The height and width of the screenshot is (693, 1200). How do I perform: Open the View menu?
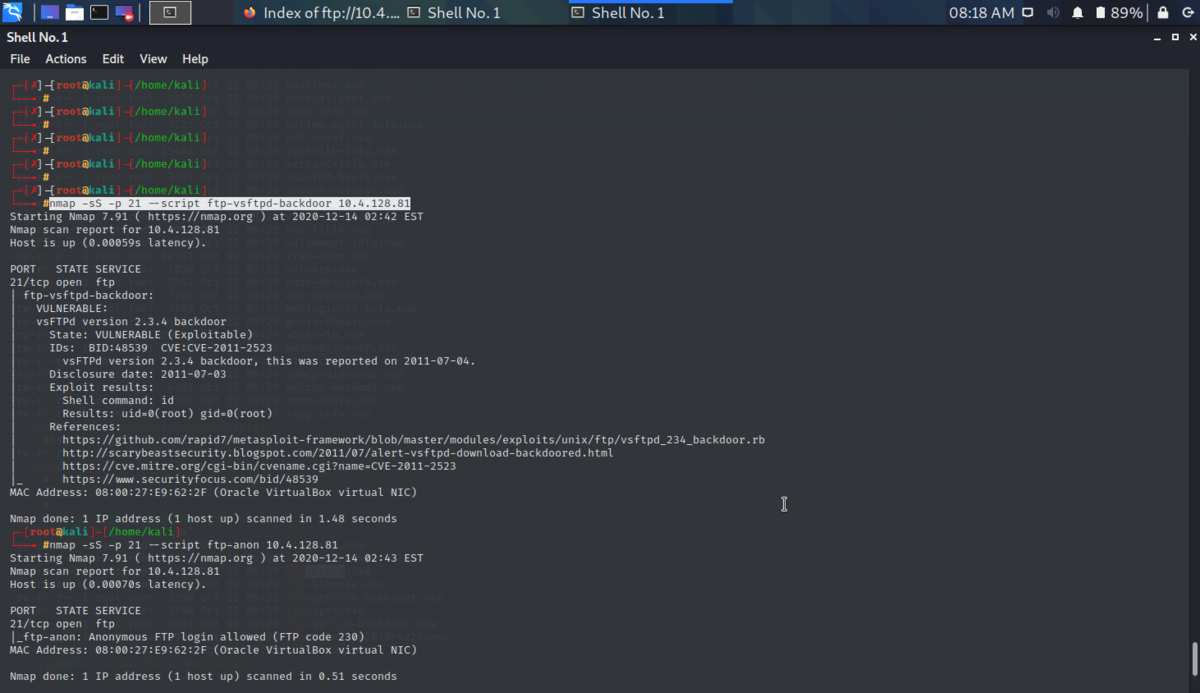pos(153,59)
